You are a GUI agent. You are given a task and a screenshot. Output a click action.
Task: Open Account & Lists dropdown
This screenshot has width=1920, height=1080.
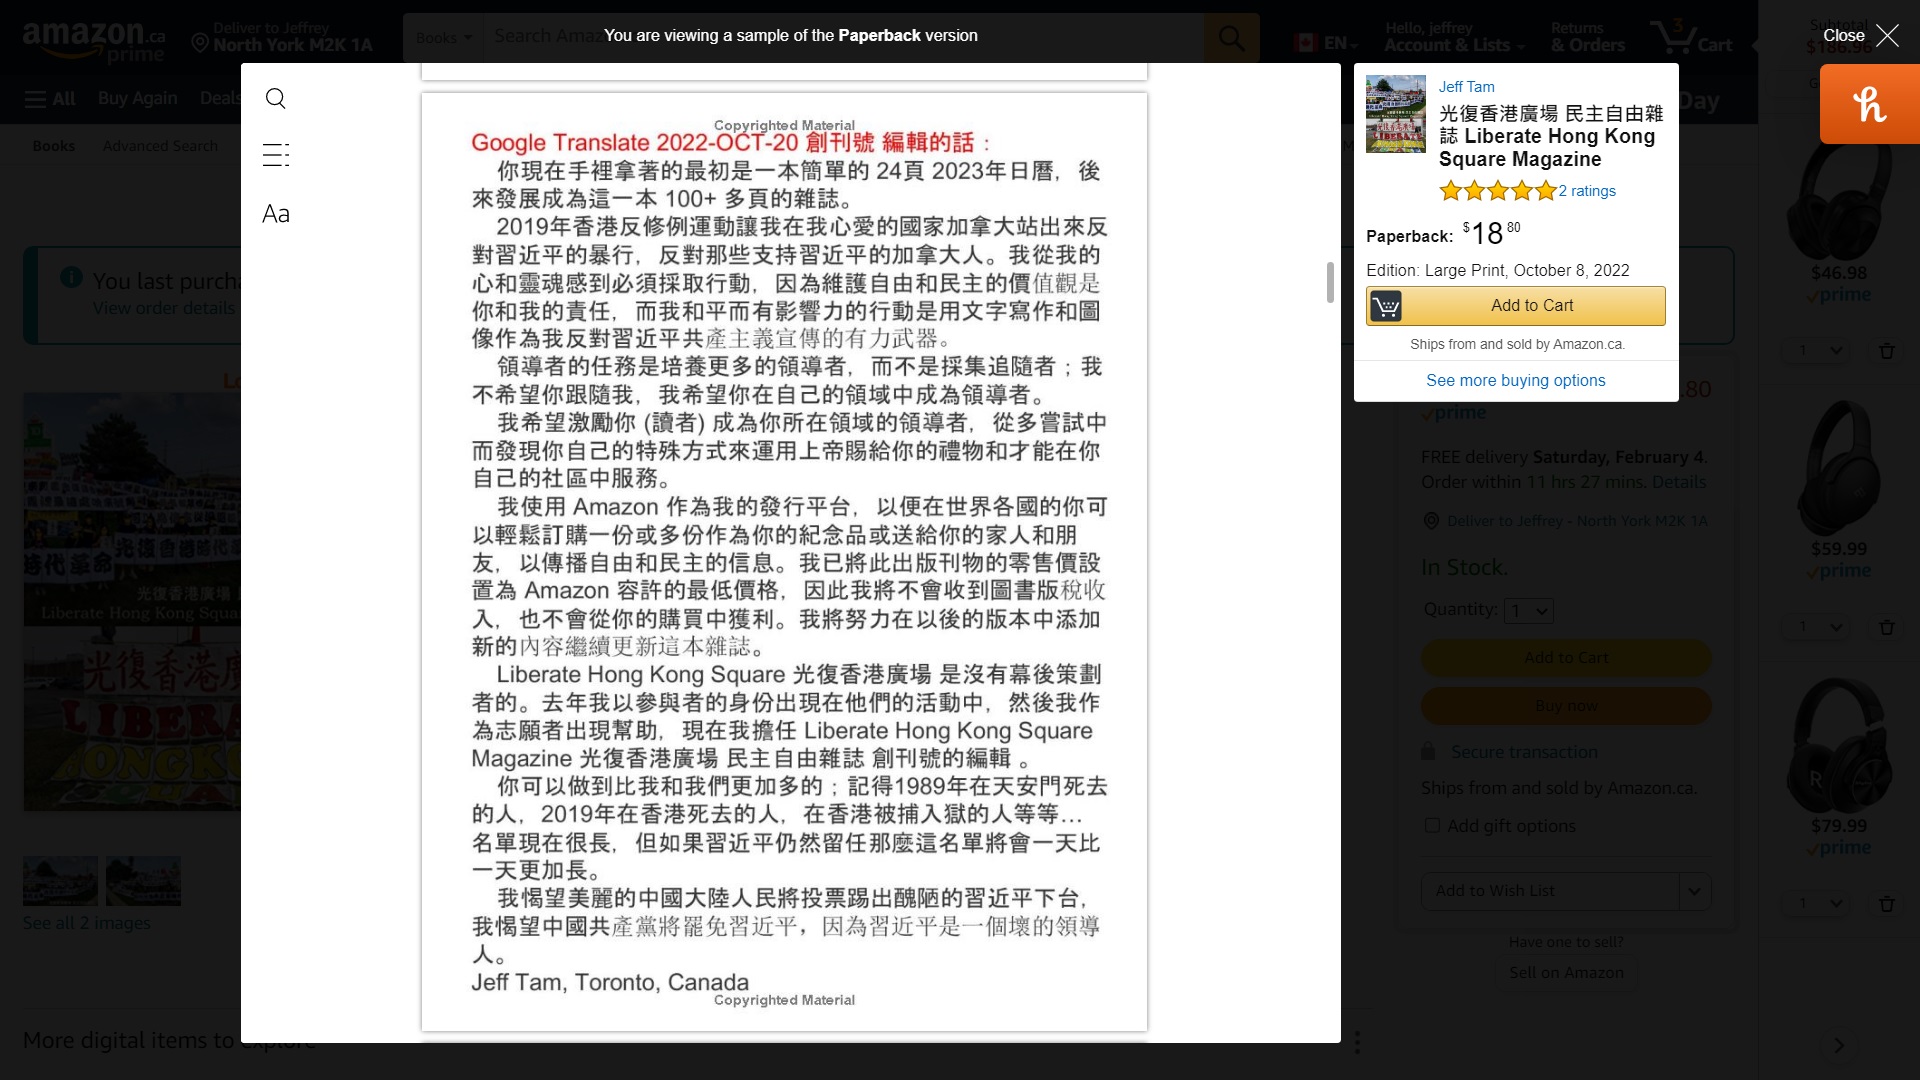pyautogui.click(x=1454, y=37)
